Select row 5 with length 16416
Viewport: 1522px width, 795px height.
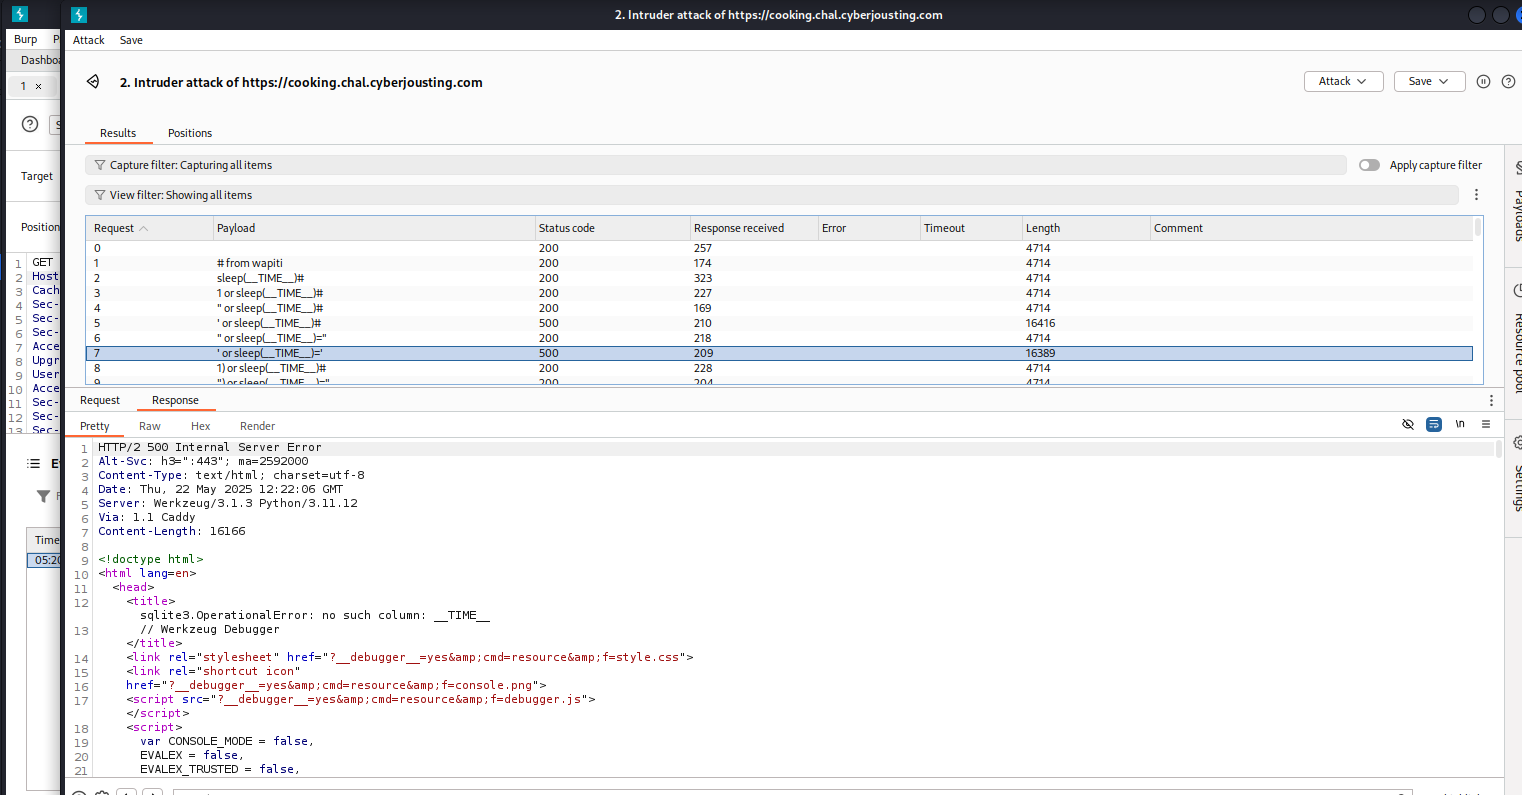780,323
